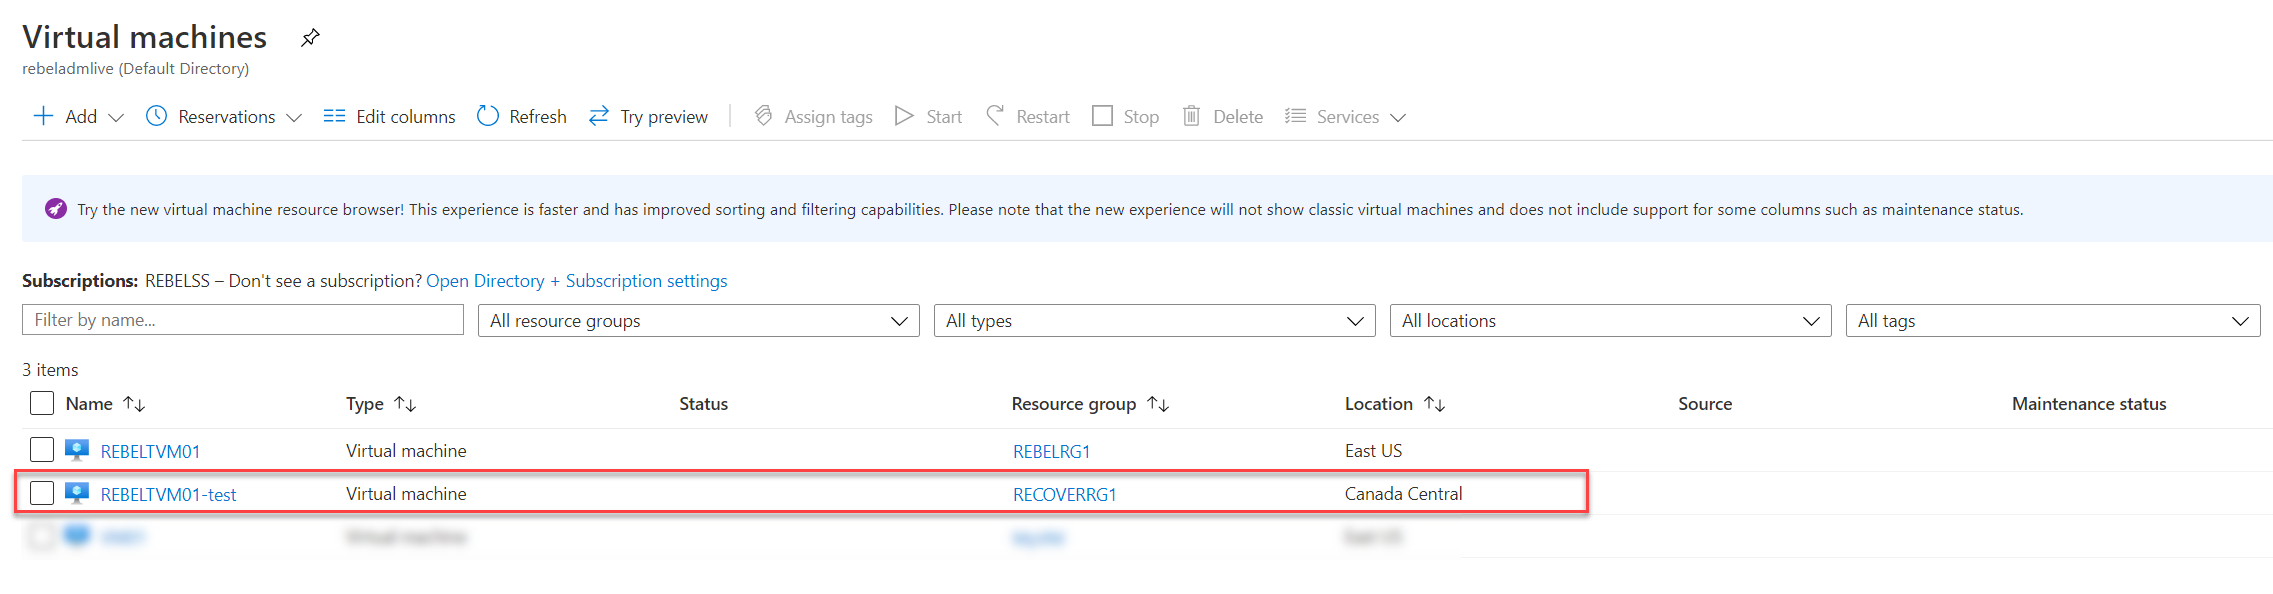The height and width of the screenshot is (594, 2273).
Task: Open the All types dropdown
Action: coord(1155,320)
